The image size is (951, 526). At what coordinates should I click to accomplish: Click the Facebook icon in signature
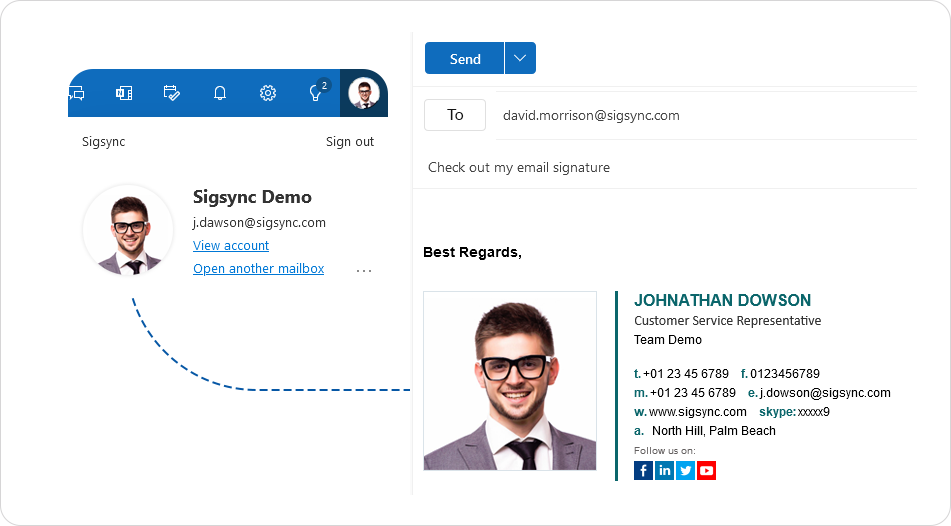click(x=644, y=470)
